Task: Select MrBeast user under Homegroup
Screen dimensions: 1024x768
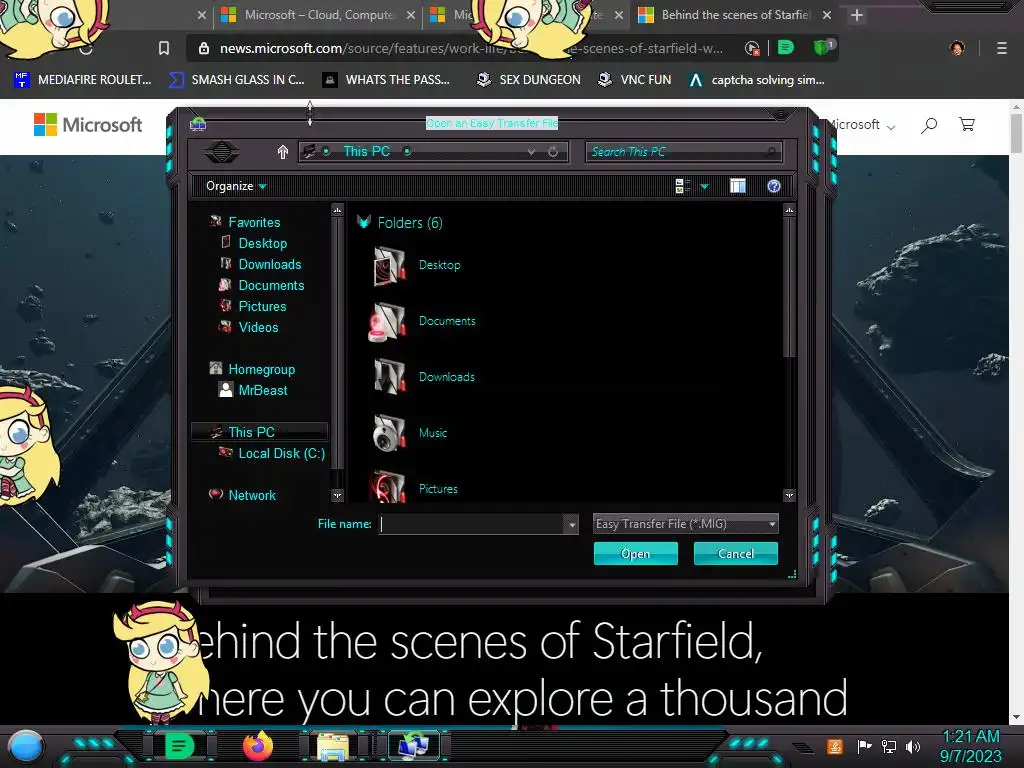Action: click(x=262, y=390)
